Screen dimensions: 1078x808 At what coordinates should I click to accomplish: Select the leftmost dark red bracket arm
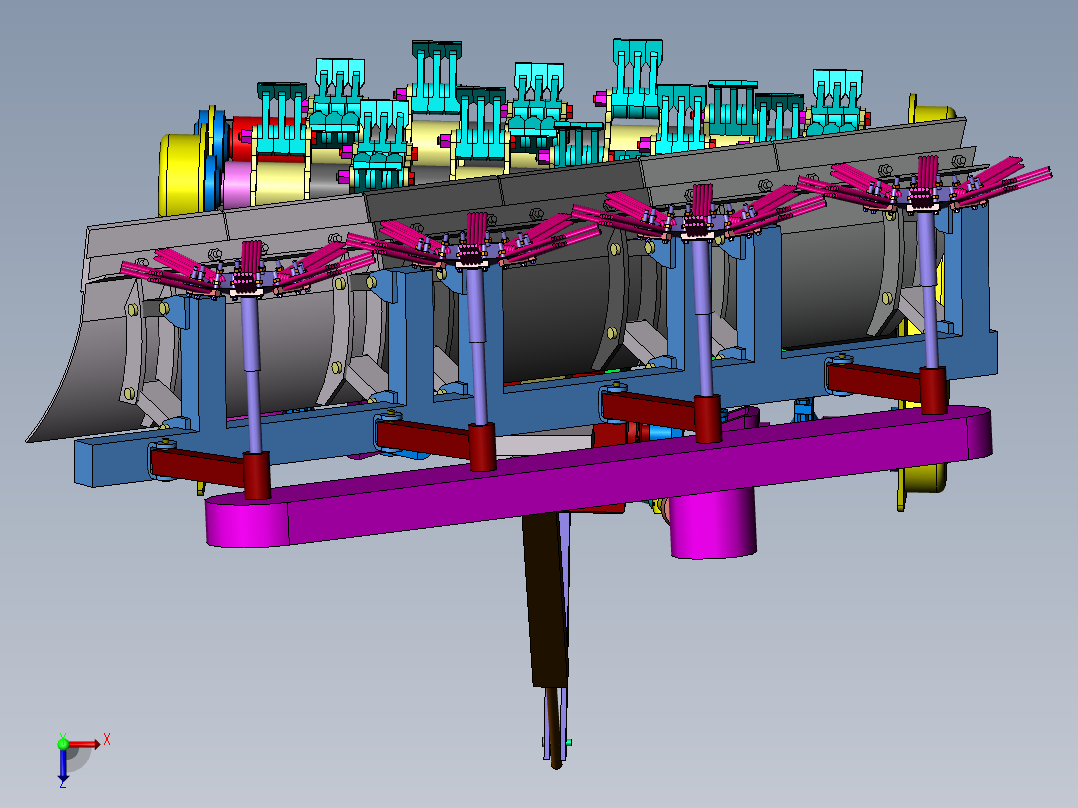pos(197,466)
